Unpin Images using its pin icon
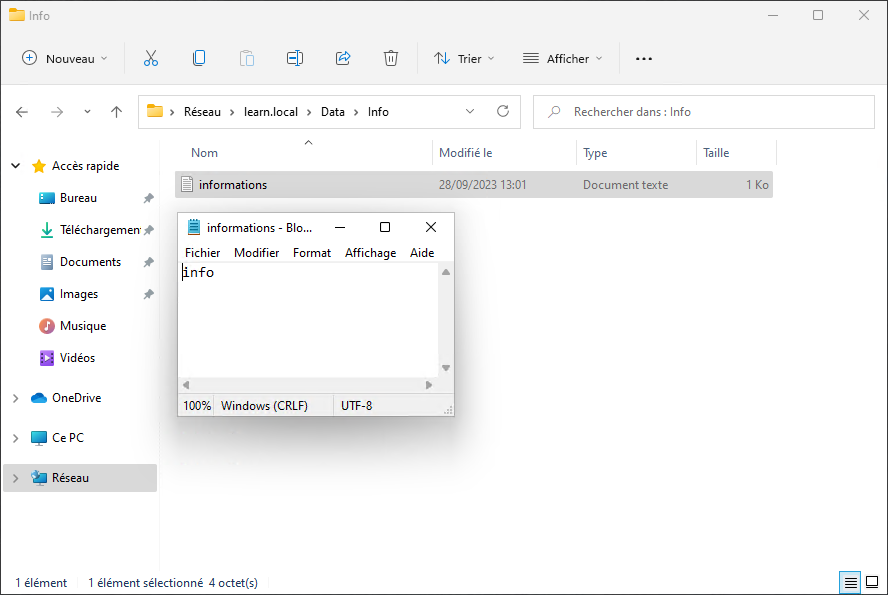 click(x=148, y=294)
